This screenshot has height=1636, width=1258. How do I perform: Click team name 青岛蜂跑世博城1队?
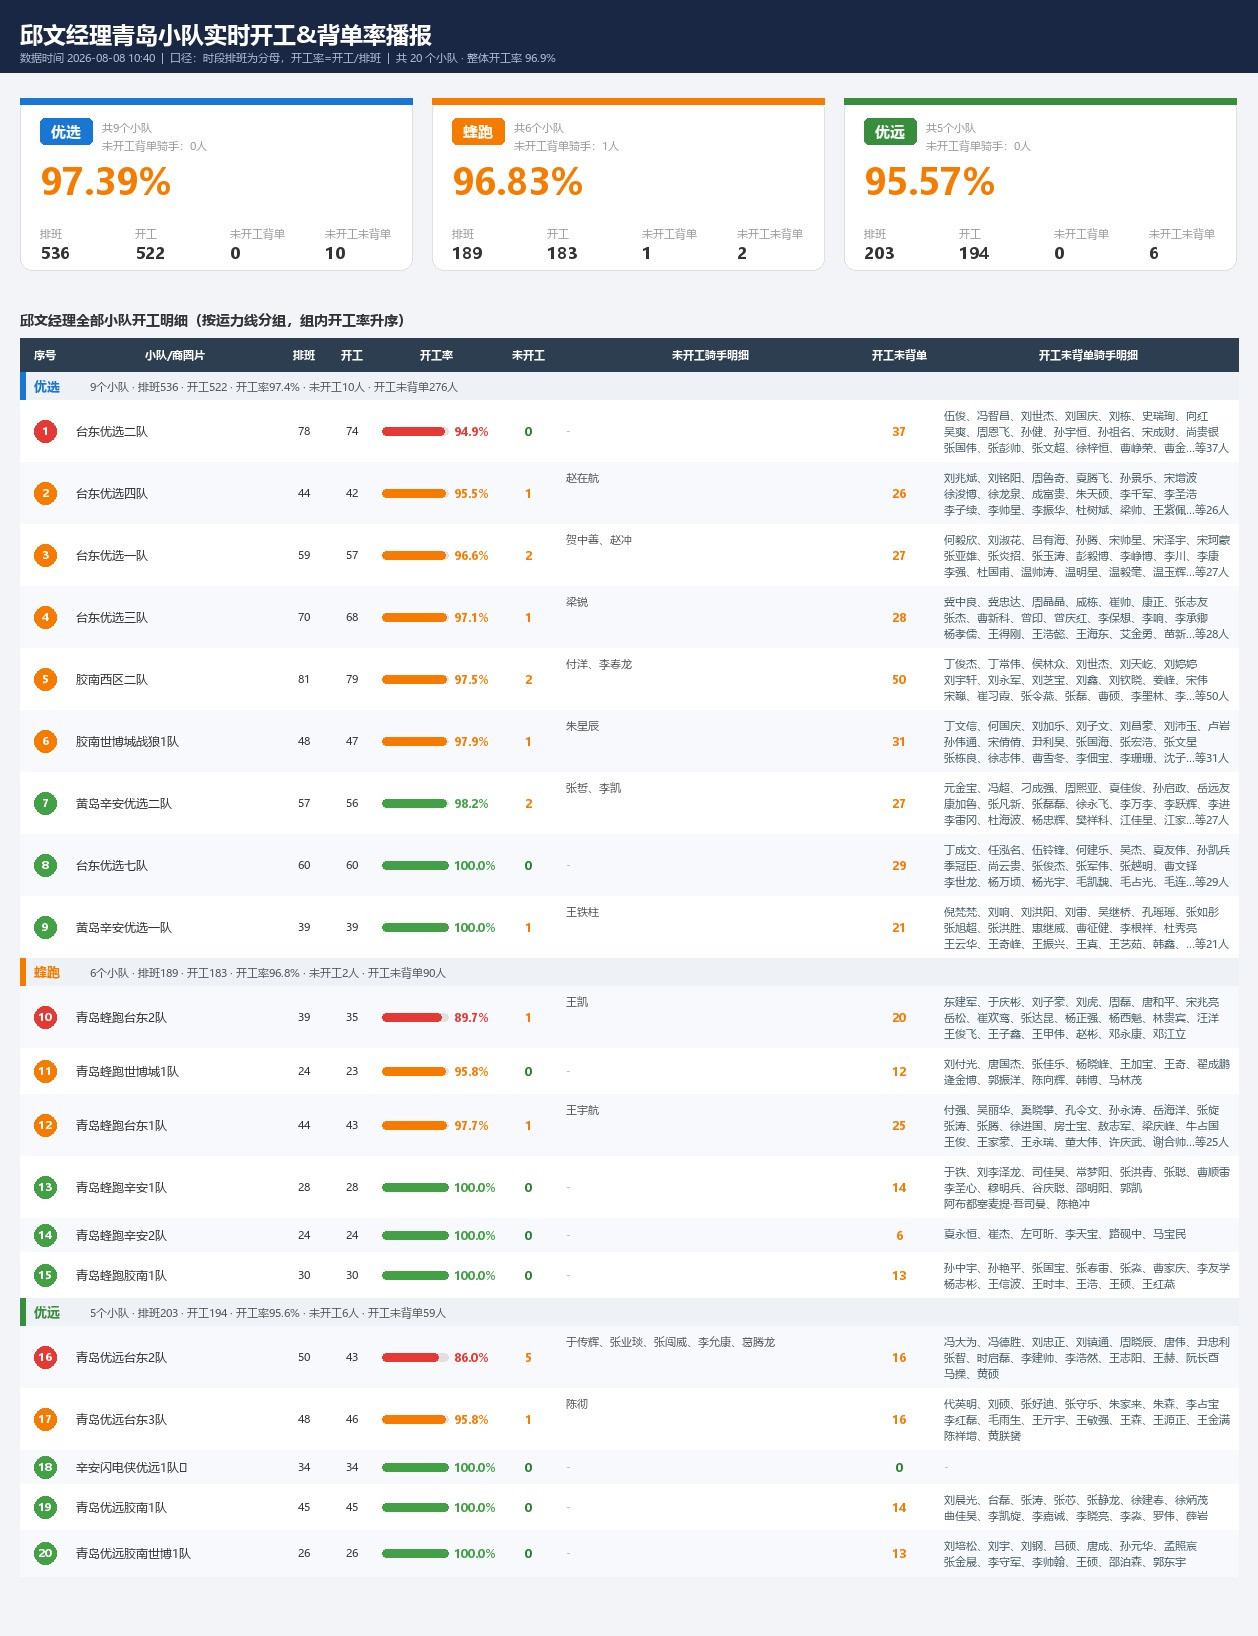click(x=127, y=1071)
